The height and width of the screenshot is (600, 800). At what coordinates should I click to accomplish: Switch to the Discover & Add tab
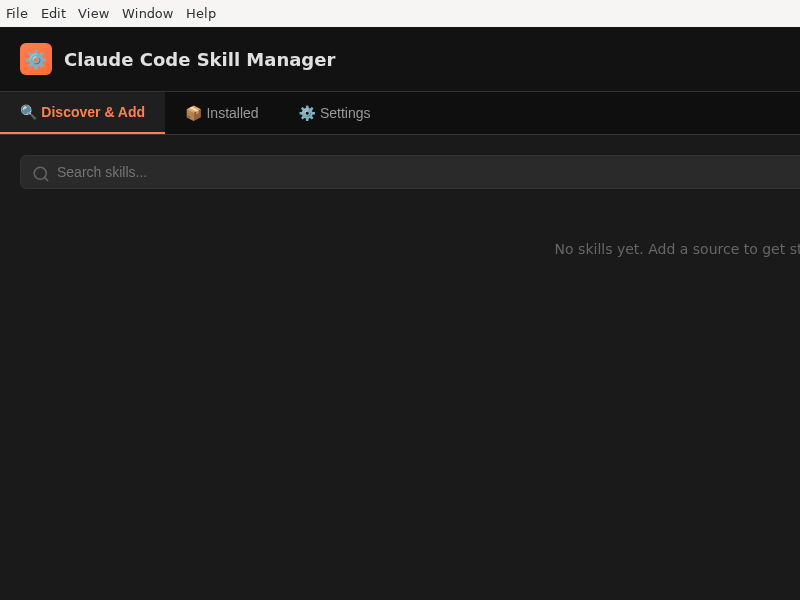[83, 113]
